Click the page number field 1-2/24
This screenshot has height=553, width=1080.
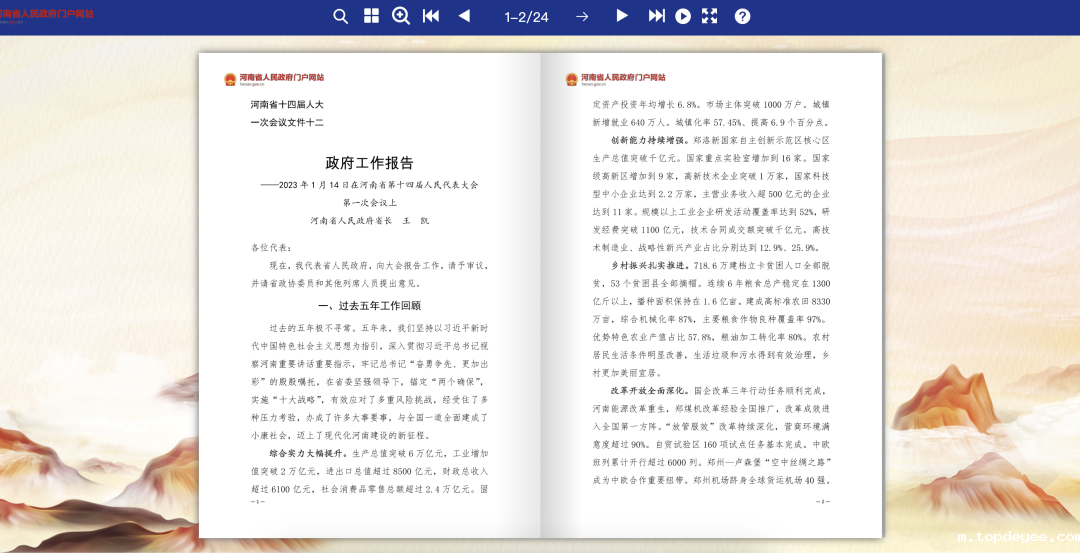[x=526, y=16]
